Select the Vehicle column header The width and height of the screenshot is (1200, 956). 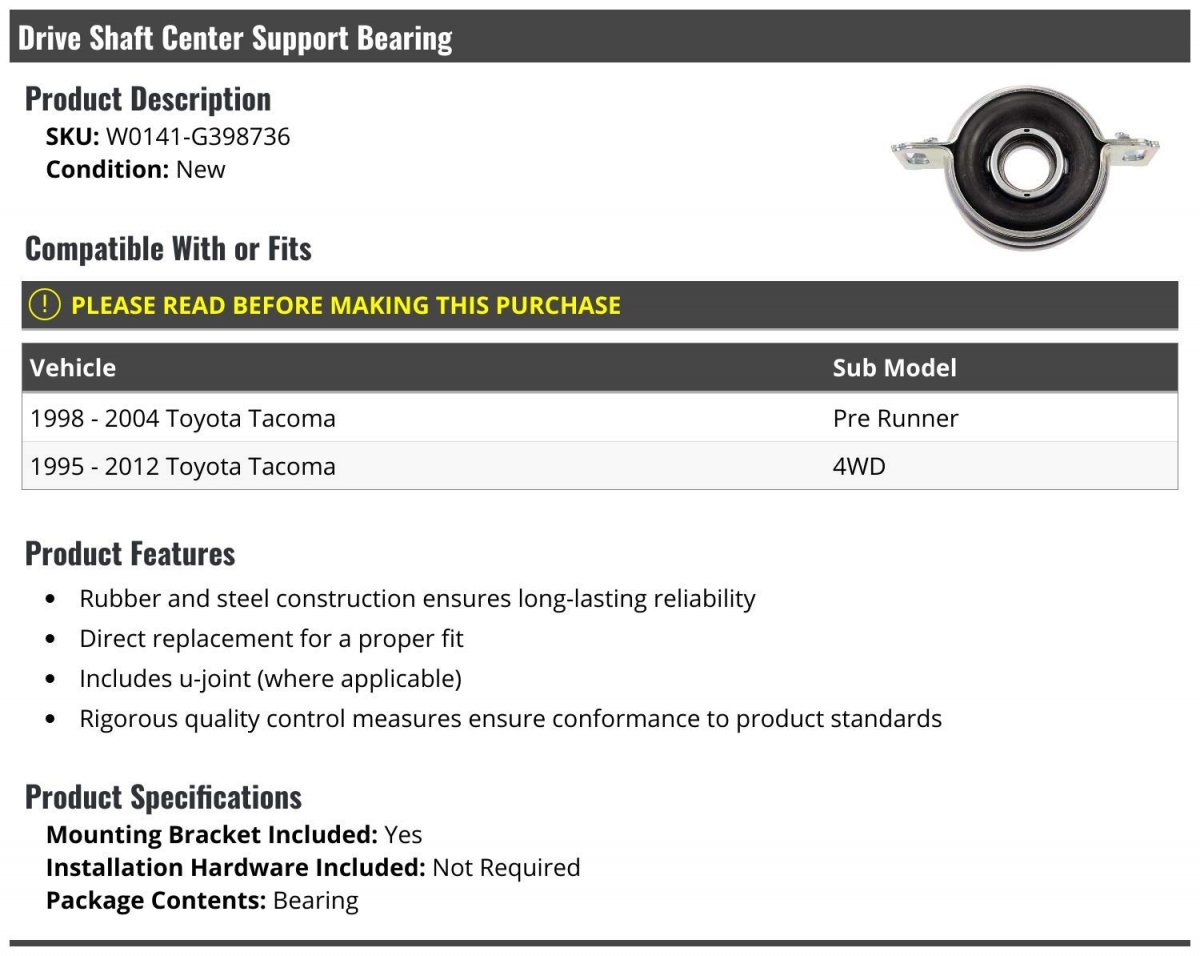pos(73,368)
